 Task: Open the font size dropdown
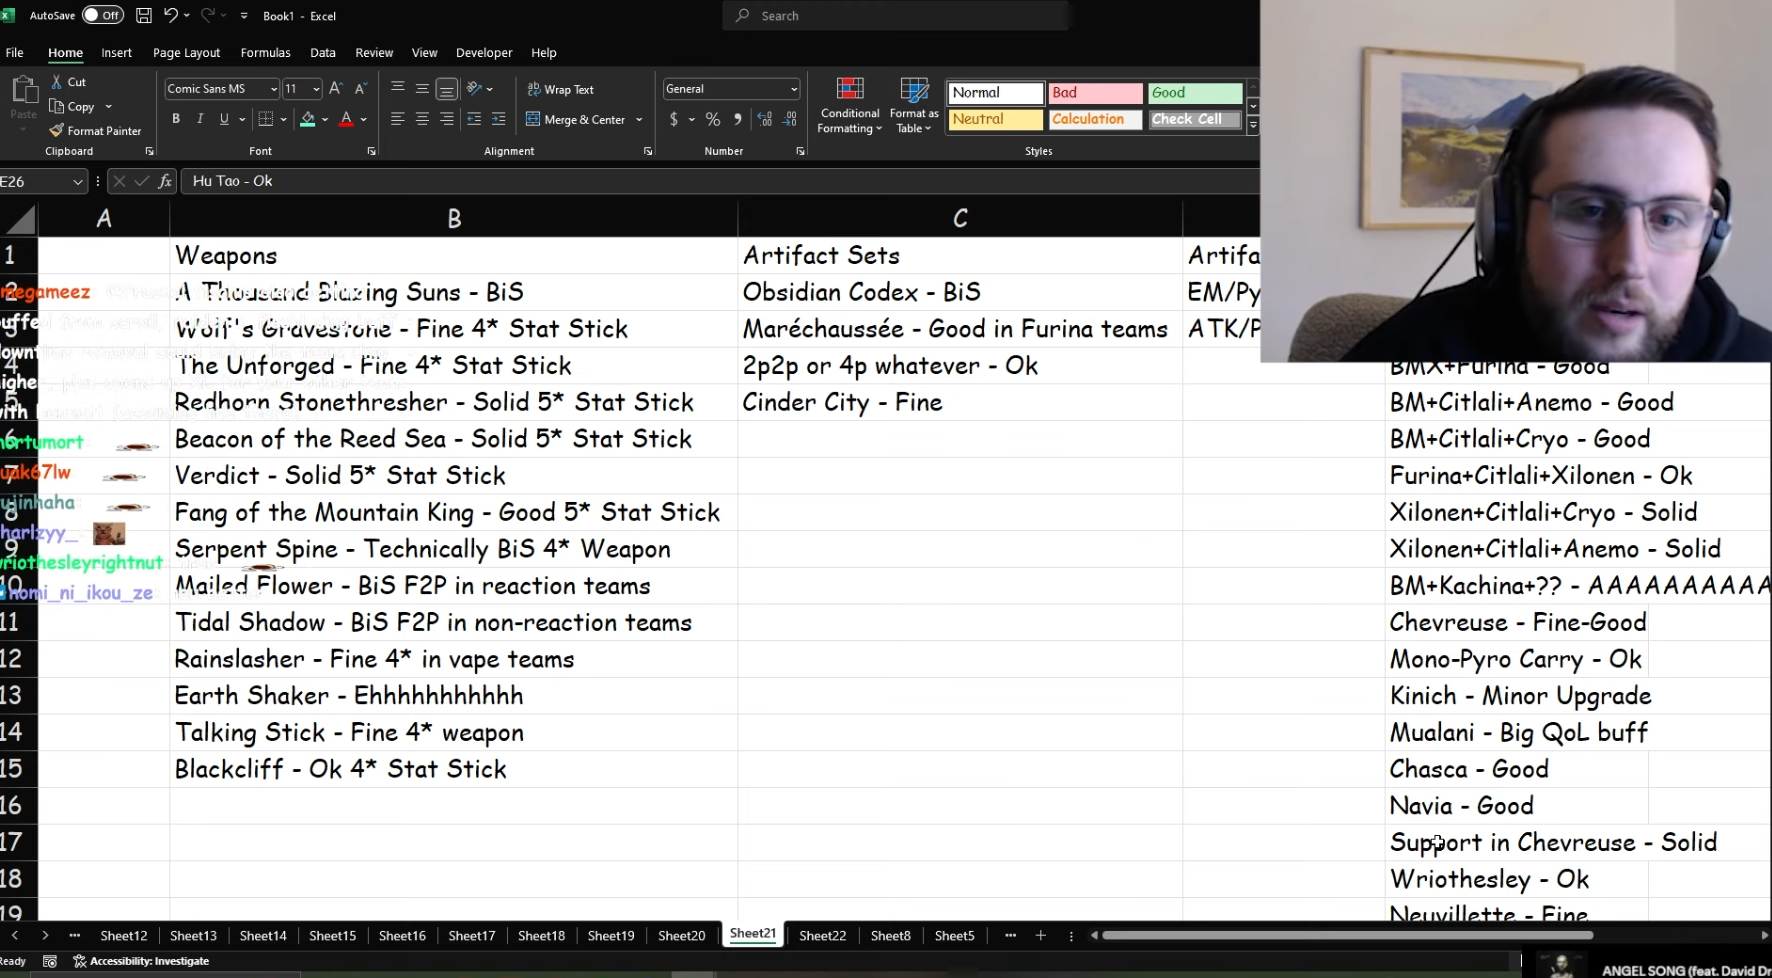click(316, 89)
